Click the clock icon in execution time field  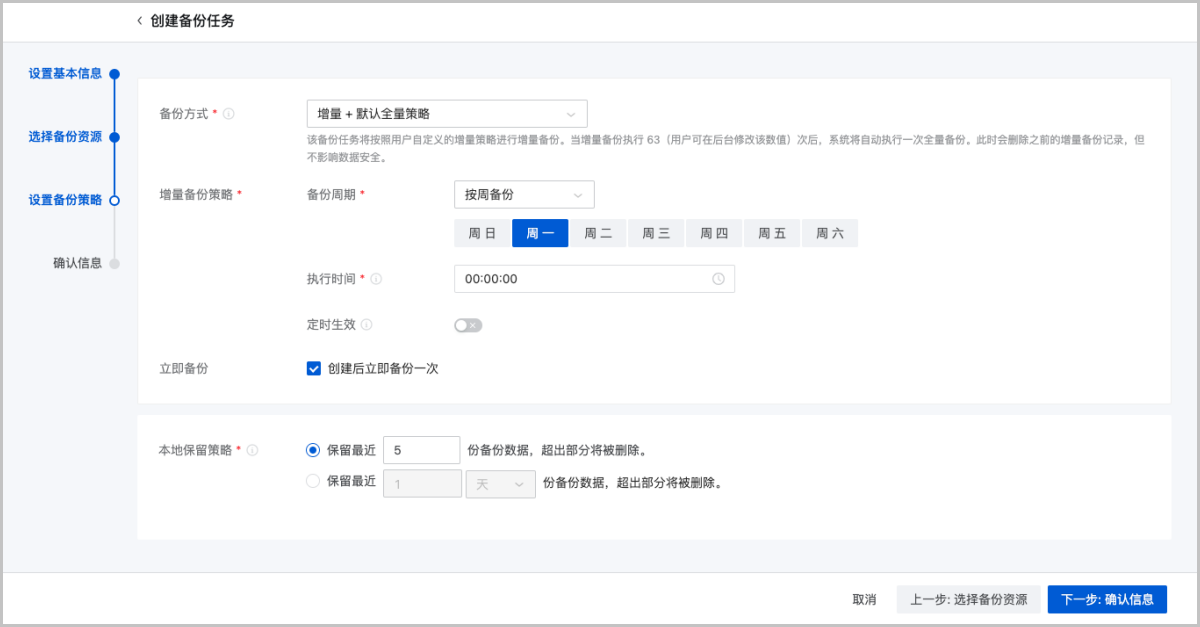click(x=718, y=279)
